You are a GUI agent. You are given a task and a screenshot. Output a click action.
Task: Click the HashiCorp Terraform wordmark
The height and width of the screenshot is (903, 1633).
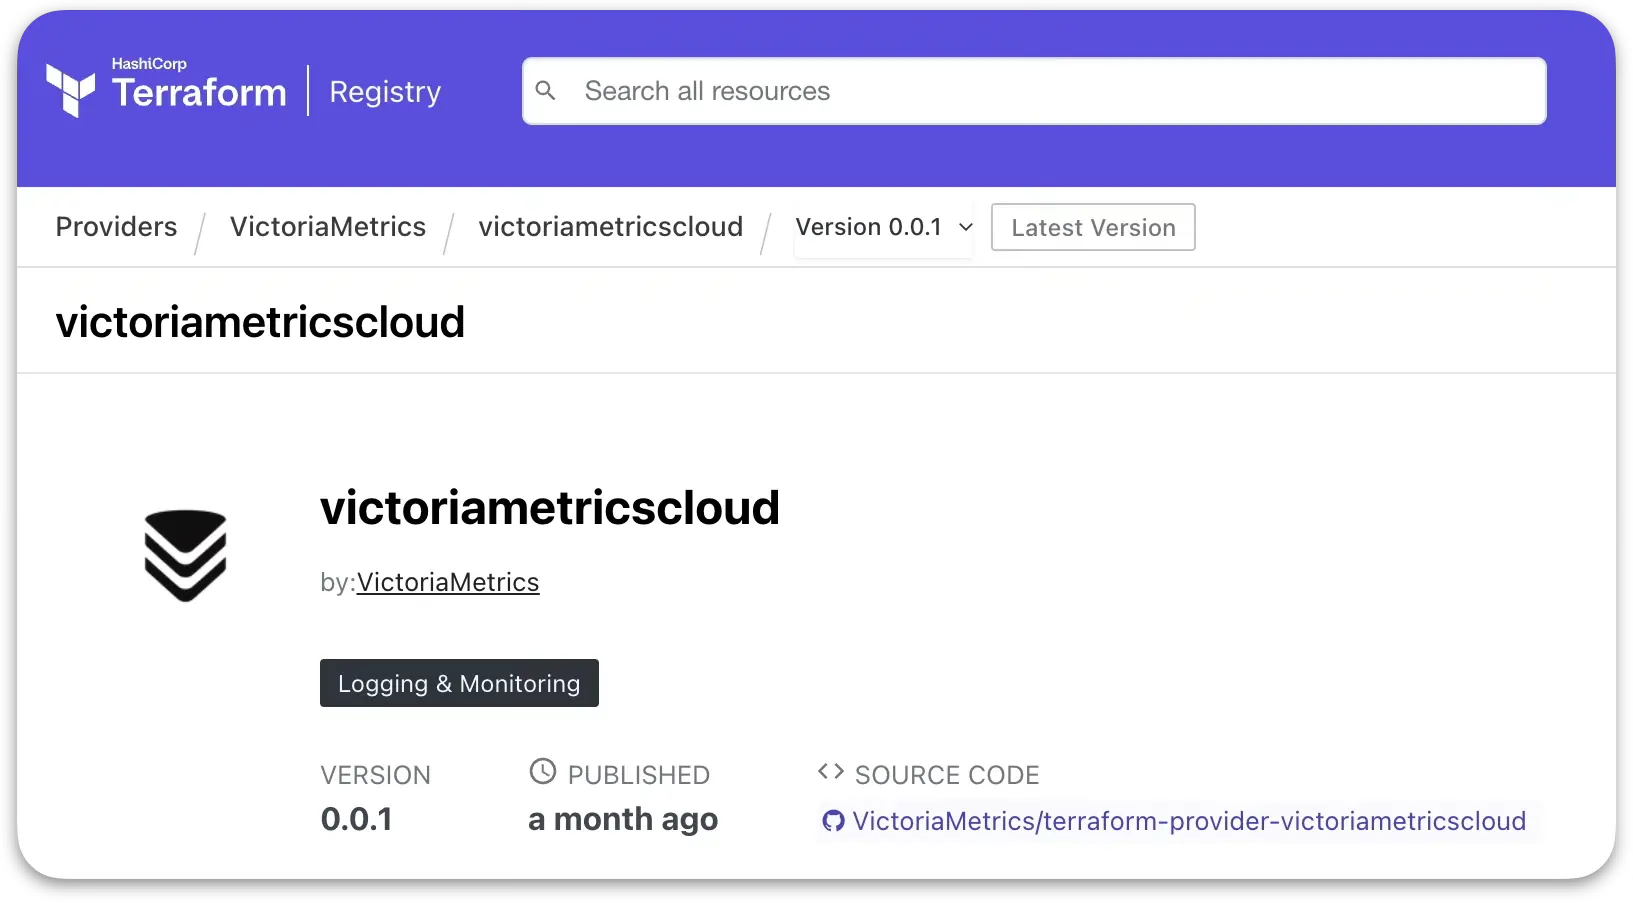(199, 90)
